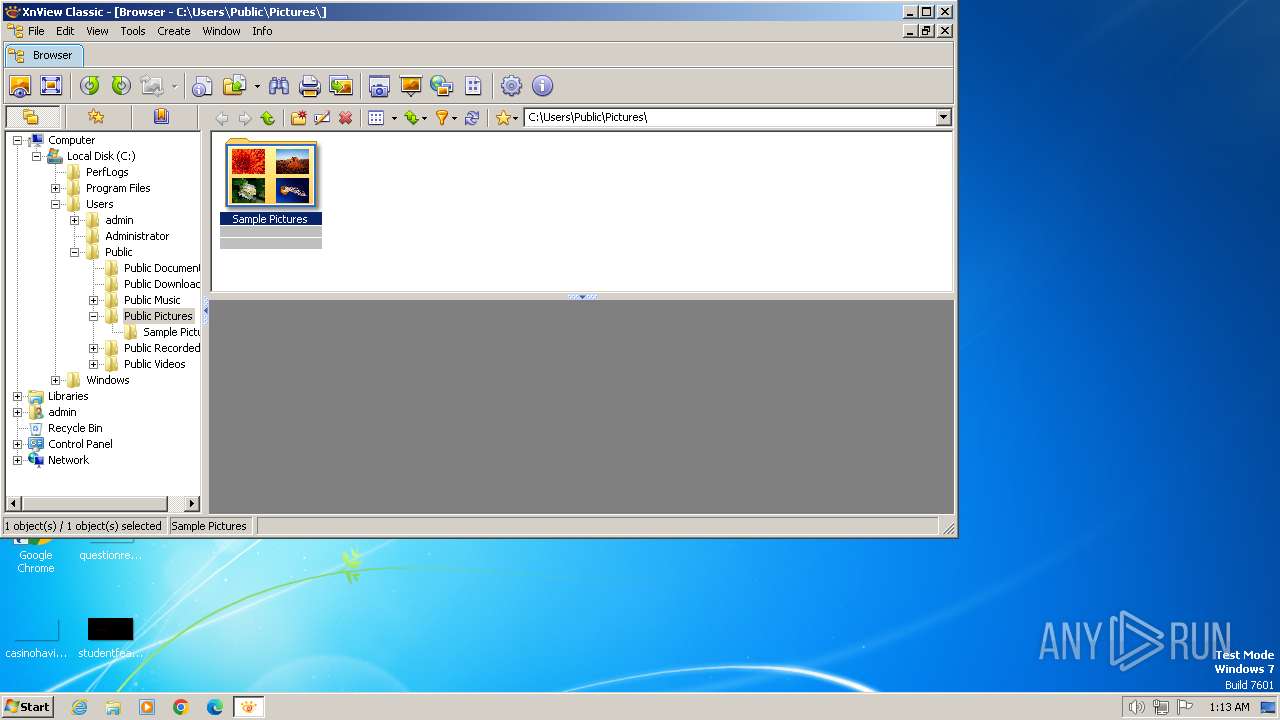Switch to the Folders tree panel tab

(31, 117)
